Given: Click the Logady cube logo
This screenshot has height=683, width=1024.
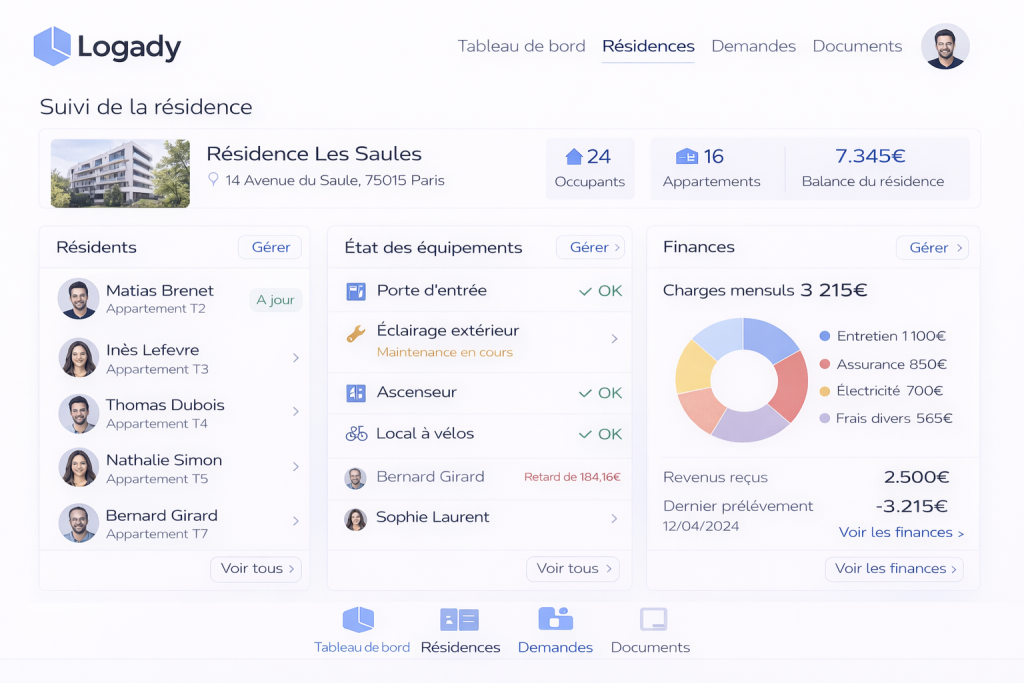Looking at the screenshot, I should 52,46.
